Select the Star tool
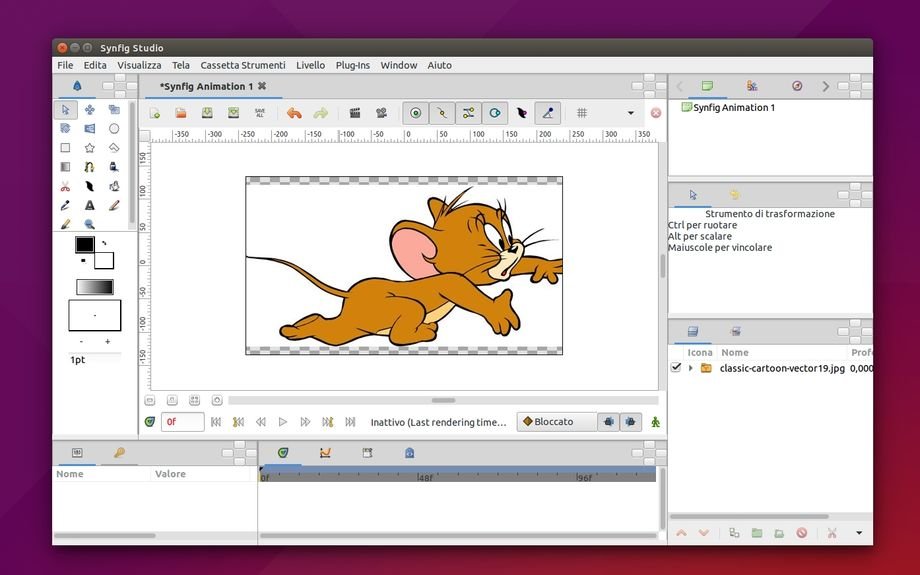Image resolution: width=920 pixels, height=575 pixels. coord(89,148)
